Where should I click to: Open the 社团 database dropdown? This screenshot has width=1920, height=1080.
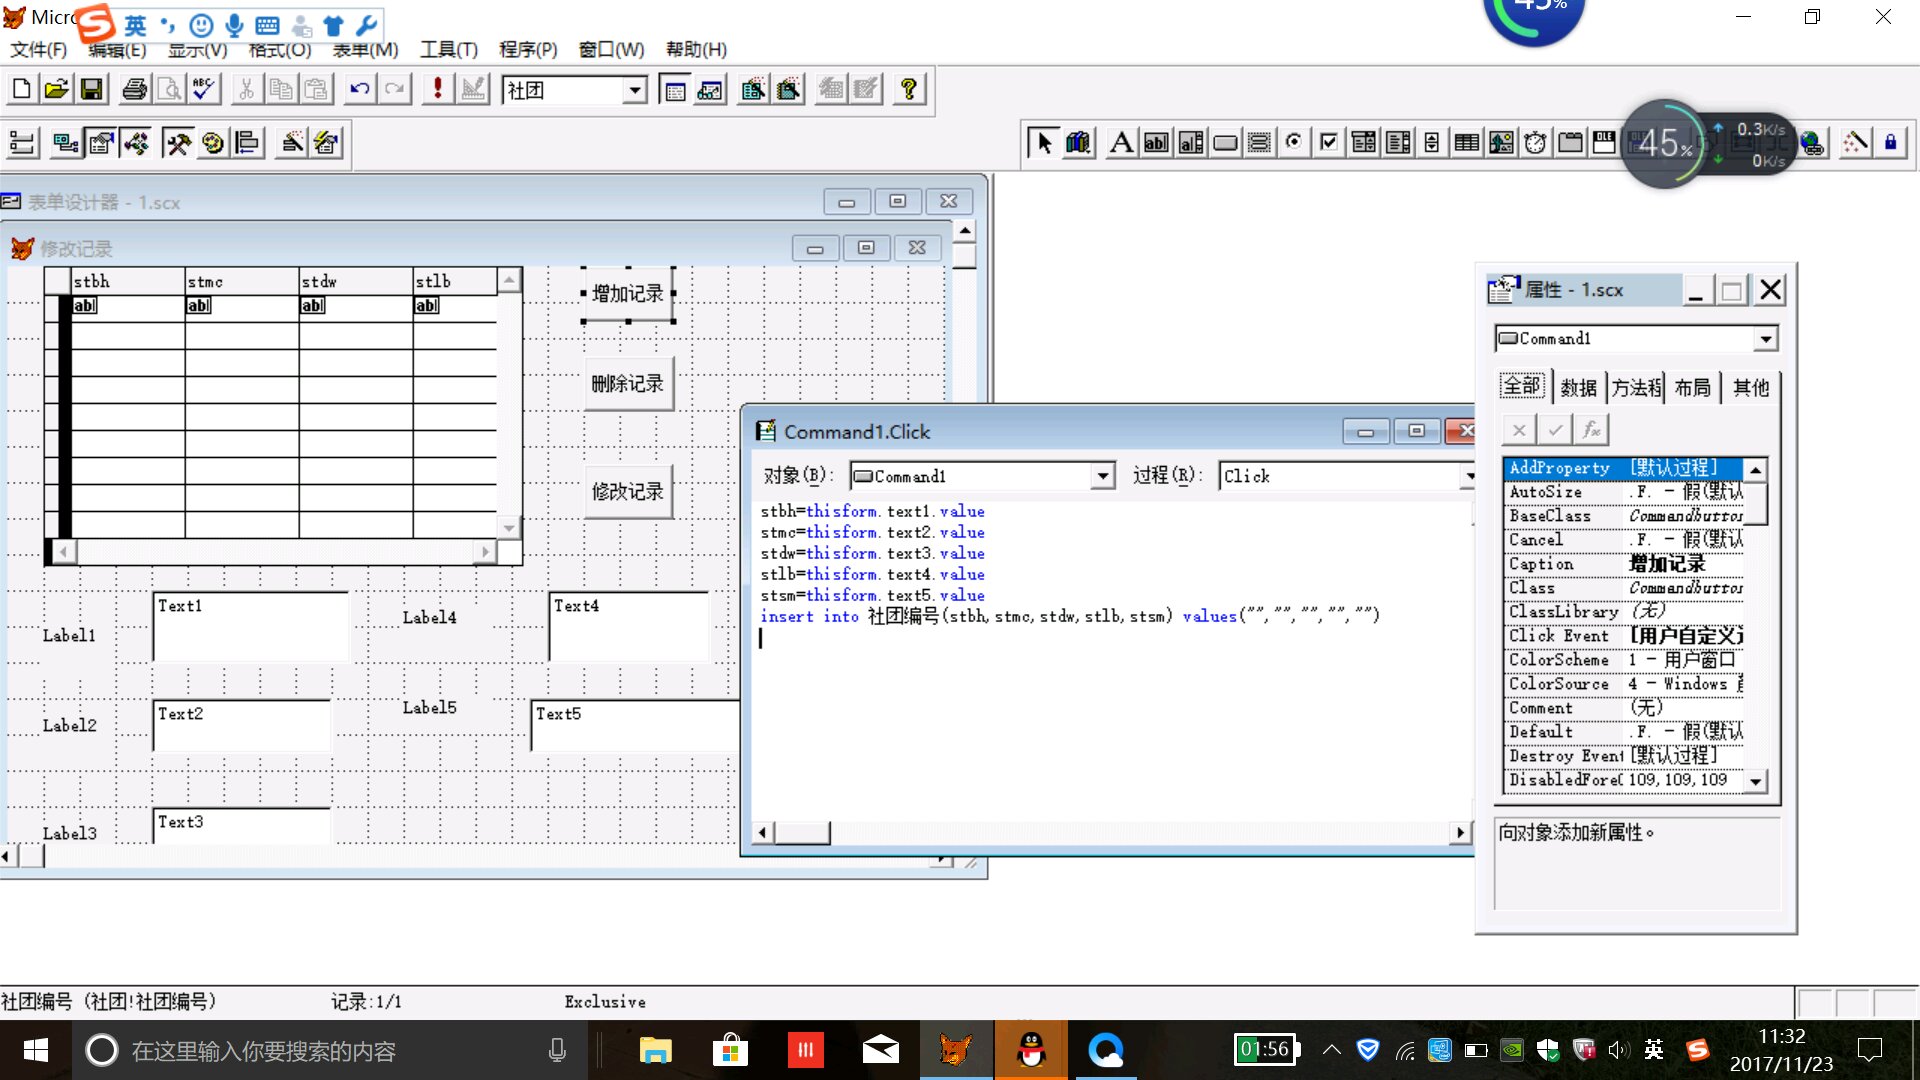point(634,91)
